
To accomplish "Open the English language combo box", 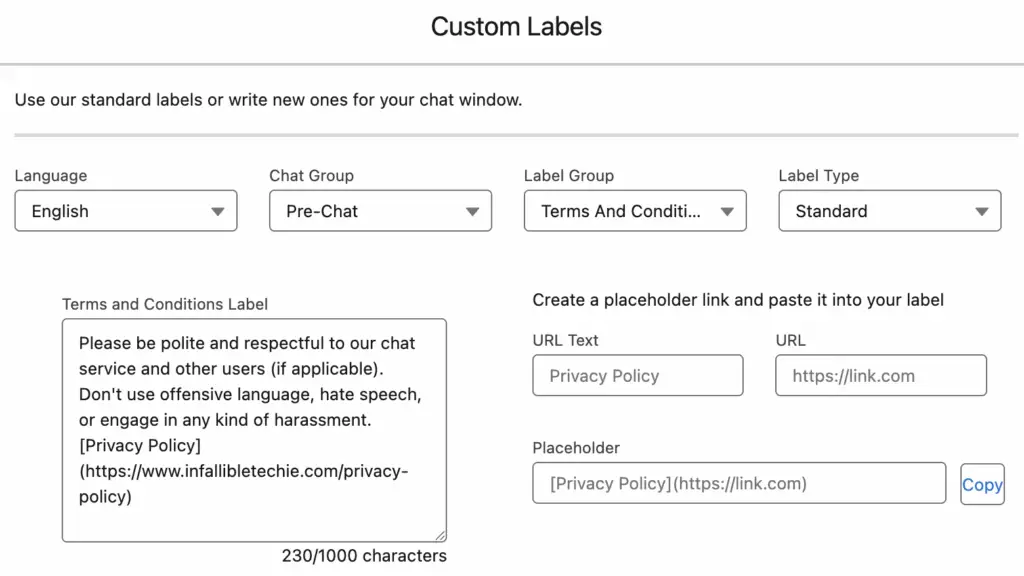I will [x=126, y=211].
